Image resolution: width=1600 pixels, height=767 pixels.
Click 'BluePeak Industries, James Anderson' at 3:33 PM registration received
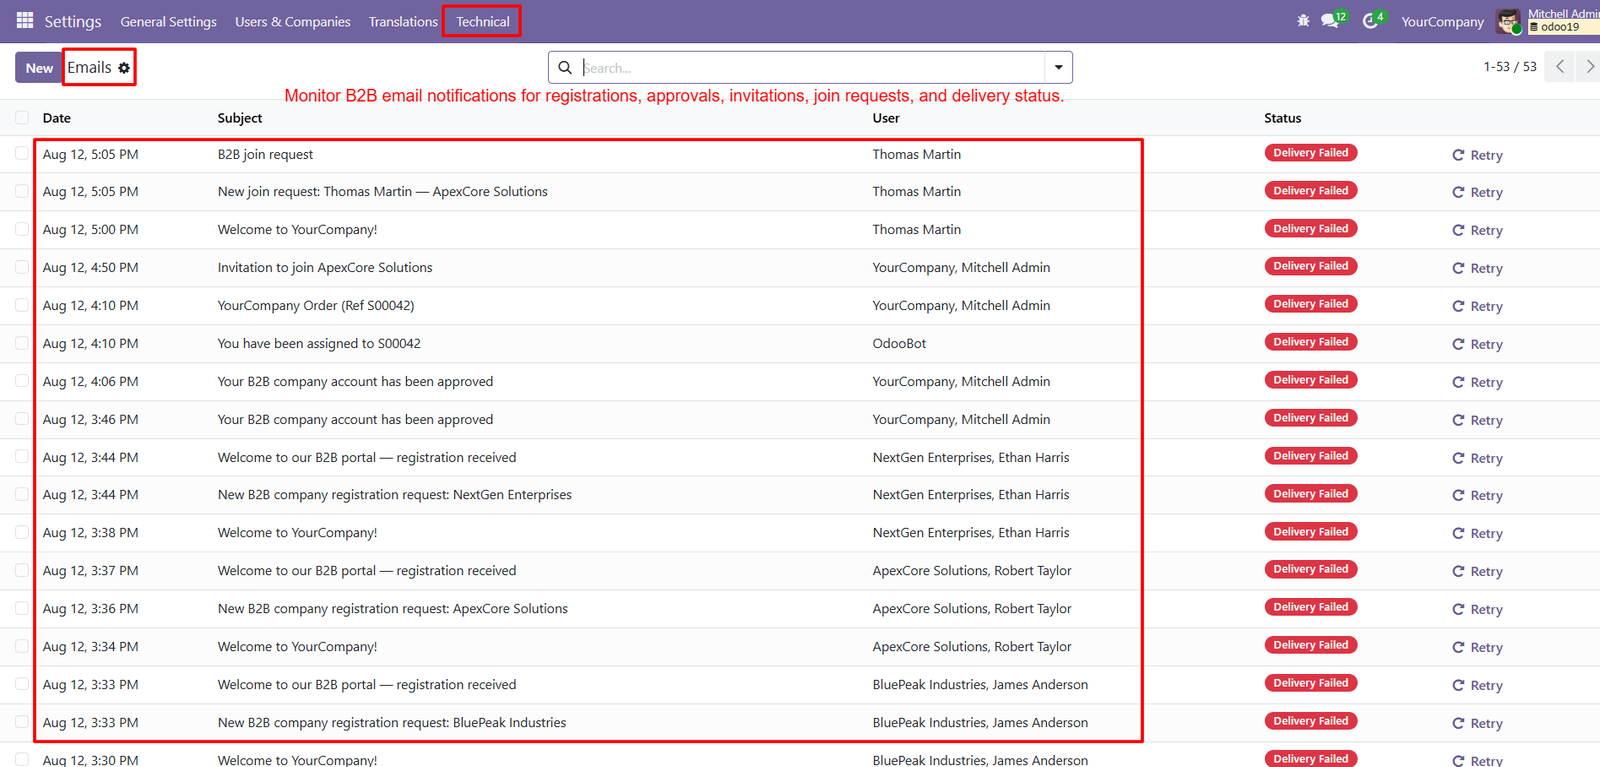point(980,684)
